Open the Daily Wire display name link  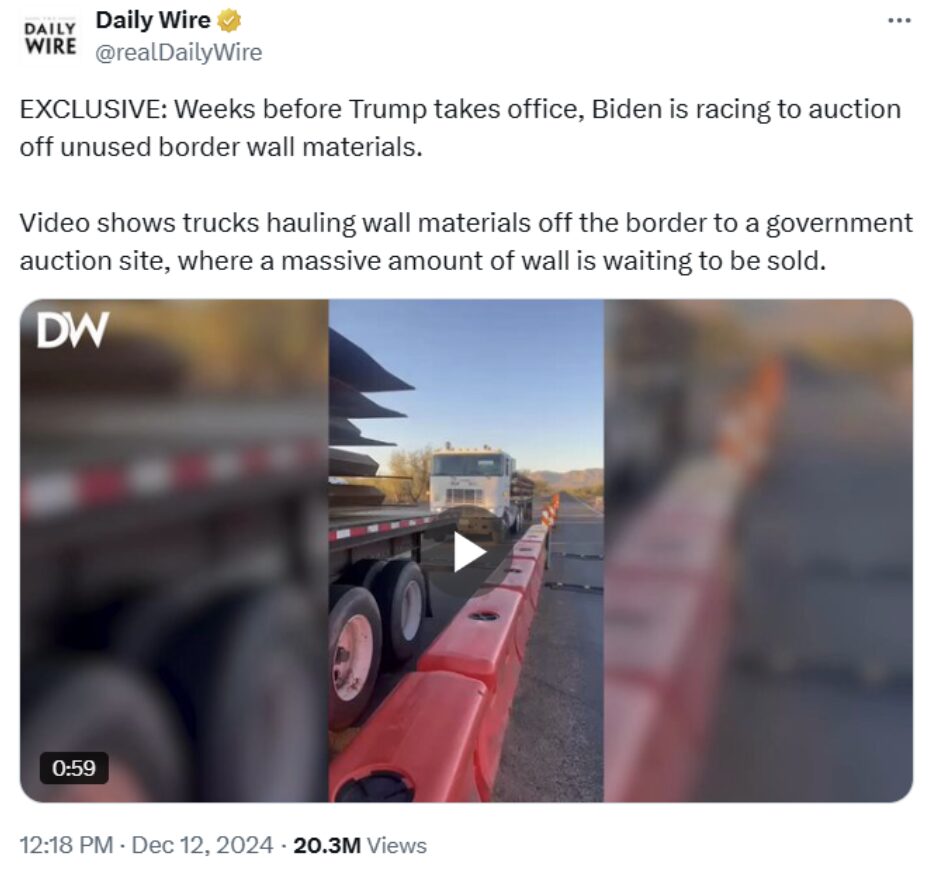pyautogui.click(x=153, y=20)
